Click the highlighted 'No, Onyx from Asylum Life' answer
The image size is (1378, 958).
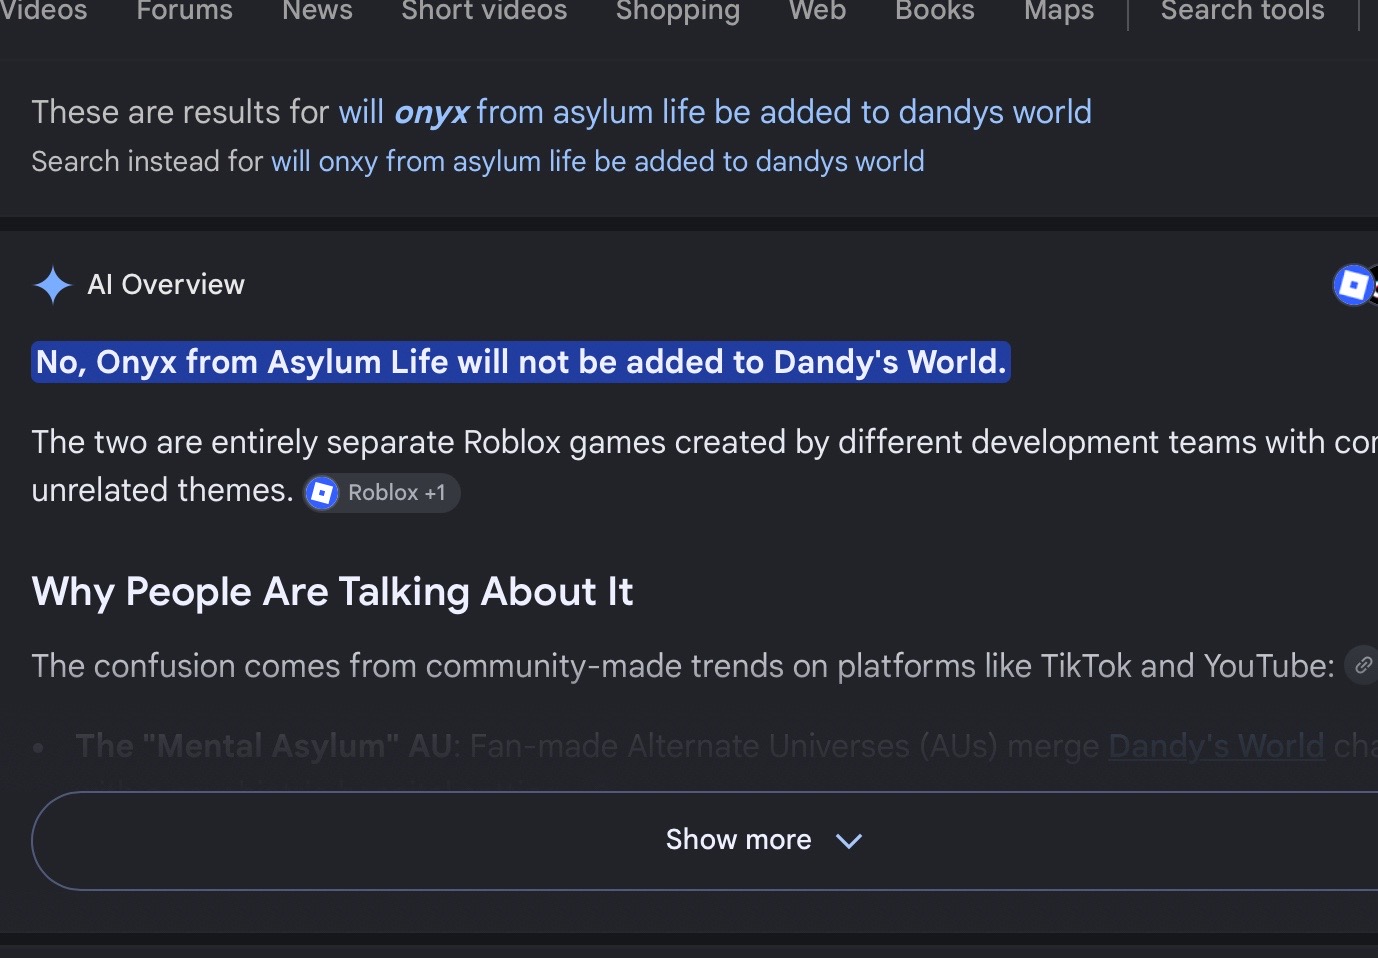click(x=521, y=362)
